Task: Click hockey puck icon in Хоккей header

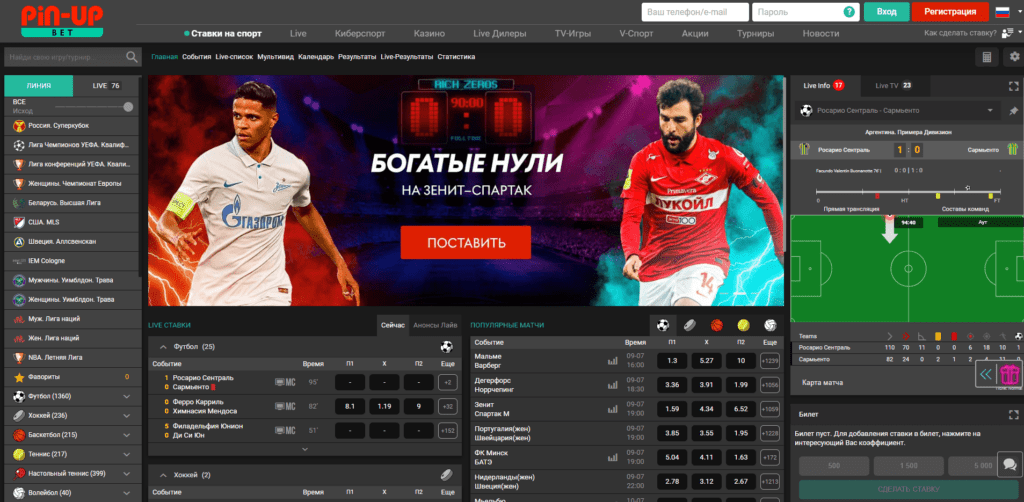Action: click(447, 475)
